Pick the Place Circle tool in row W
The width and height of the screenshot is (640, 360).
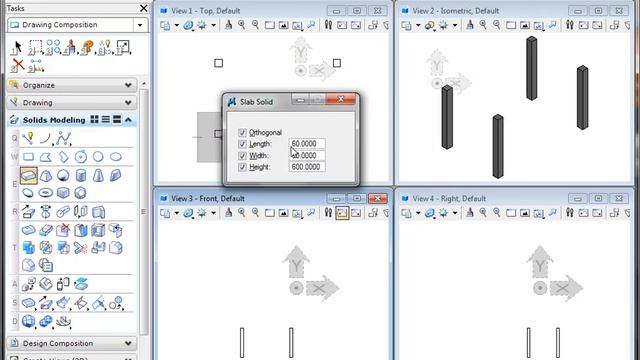(x=98, y=157)
